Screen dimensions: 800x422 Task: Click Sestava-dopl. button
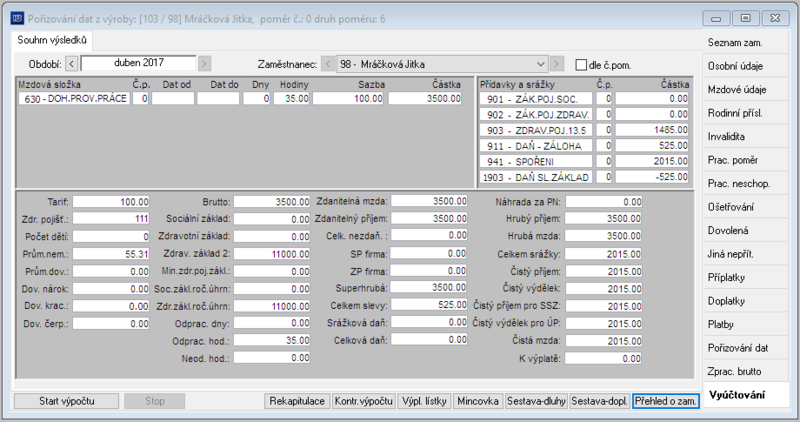pos(599,401)
